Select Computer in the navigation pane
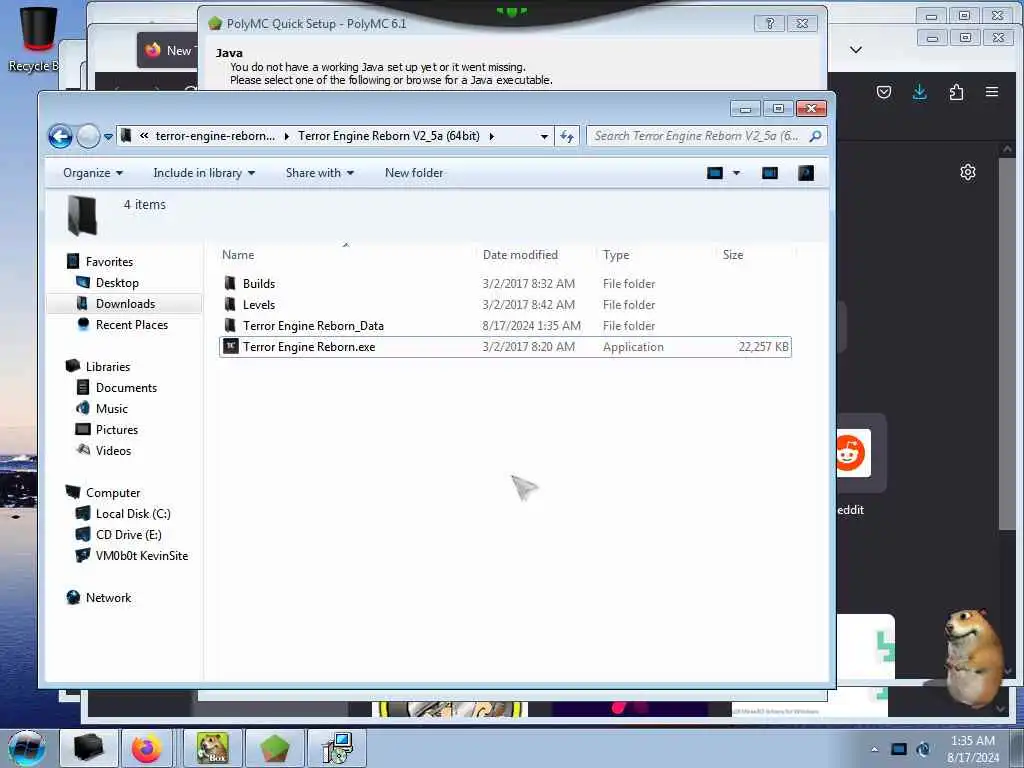This screenshot has width=1024, height=768. pyautogui.click(x=103, y=492)
